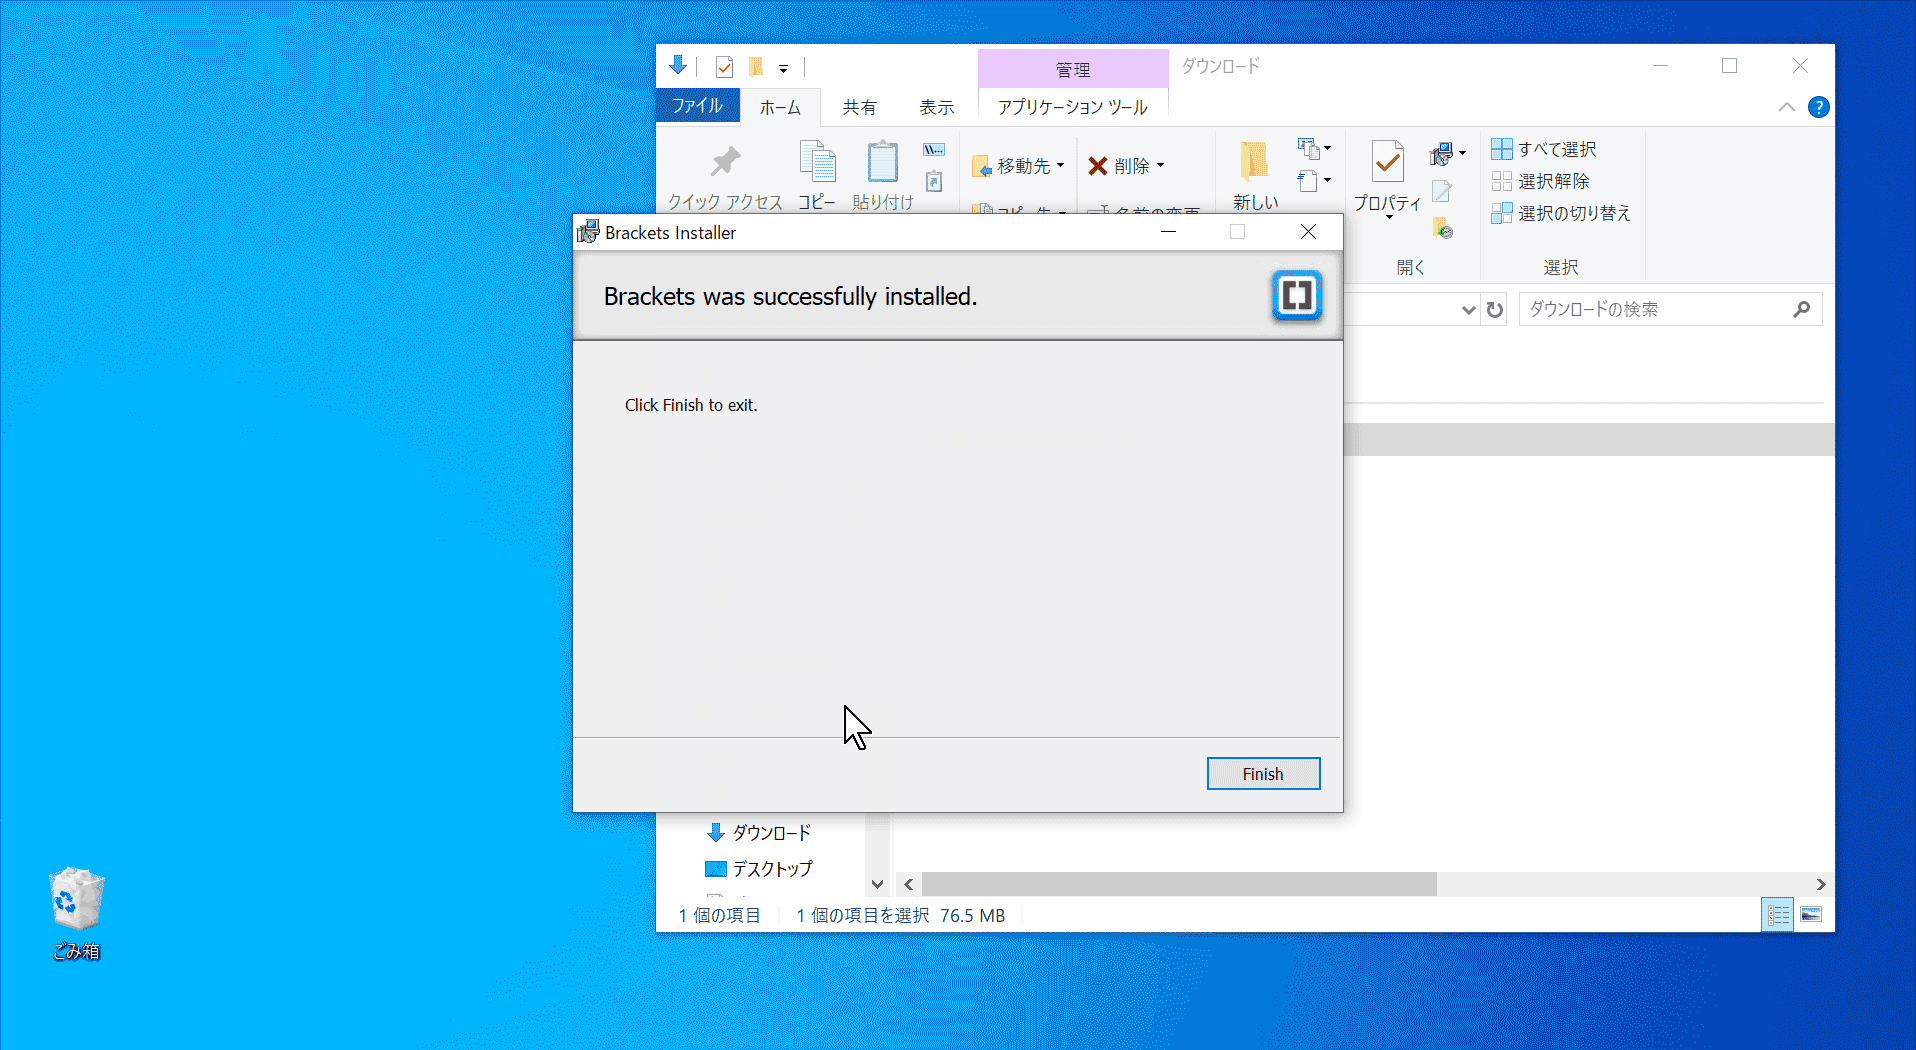Minimize the Brackets Installer window
Screen dimensions: 1916x1050
click(x=1168, y=232)
